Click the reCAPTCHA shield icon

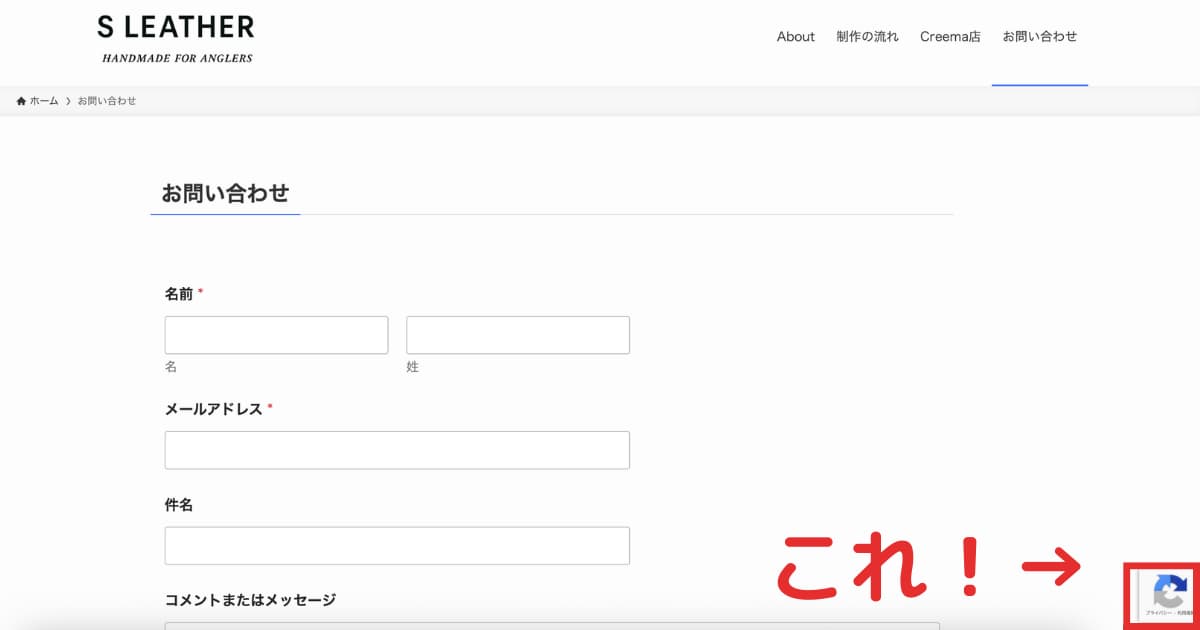pos(1170,590)
